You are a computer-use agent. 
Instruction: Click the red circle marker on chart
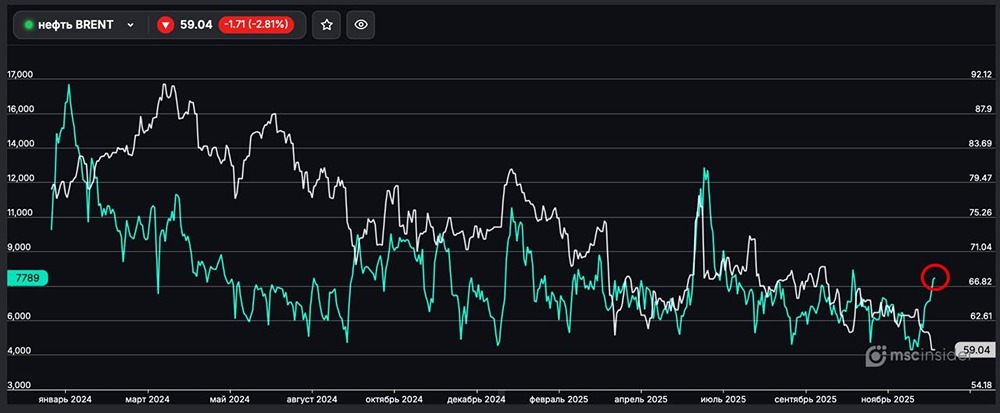tap(935, 275)
